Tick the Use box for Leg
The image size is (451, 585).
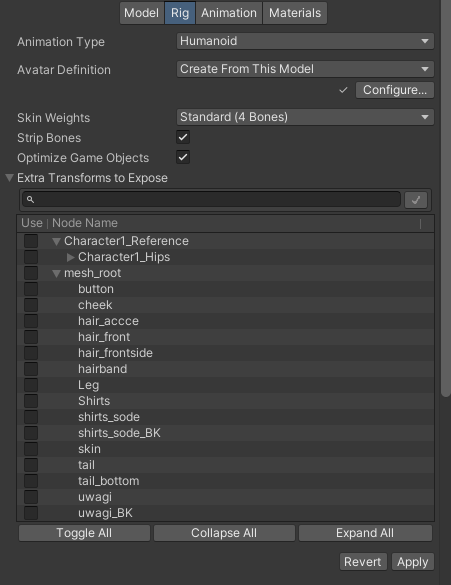pos(31,385)
